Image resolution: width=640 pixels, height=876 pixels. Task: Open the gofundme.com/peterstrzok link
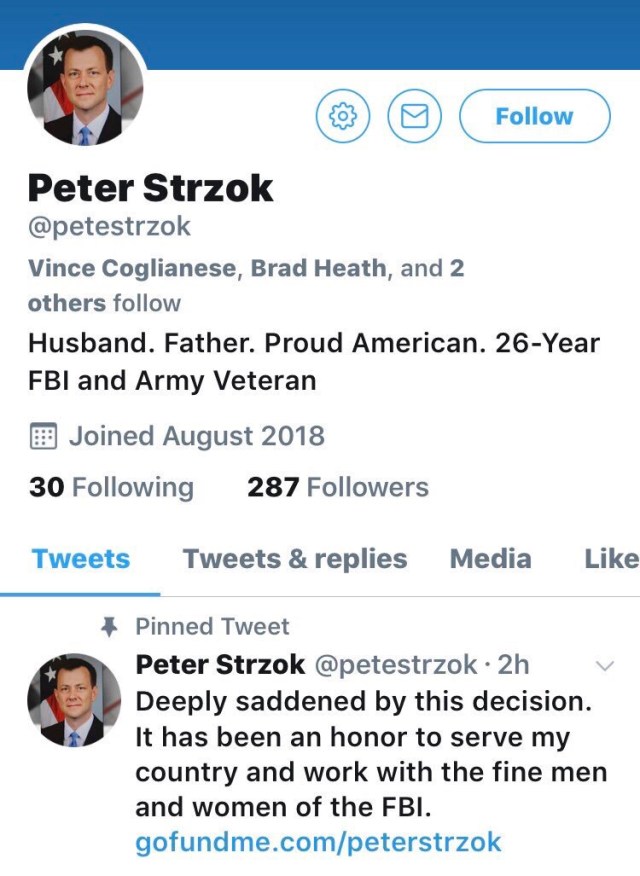[318, 842]
